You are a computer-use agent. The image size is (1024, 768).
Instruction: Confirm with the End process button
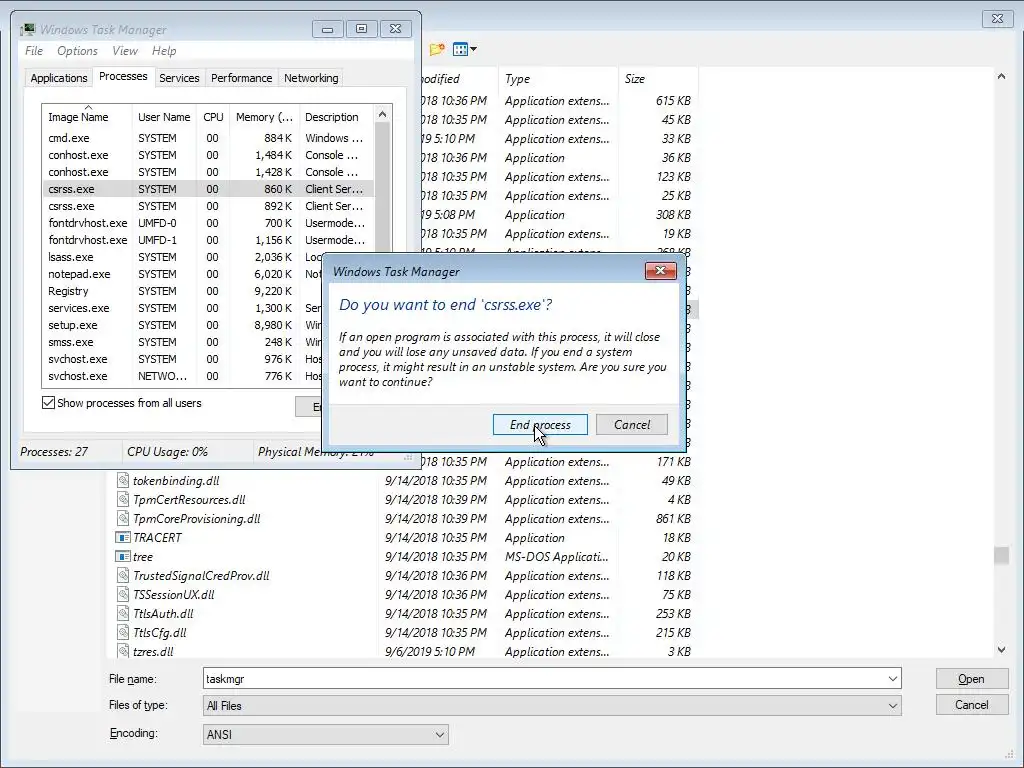tap(540, 424)
